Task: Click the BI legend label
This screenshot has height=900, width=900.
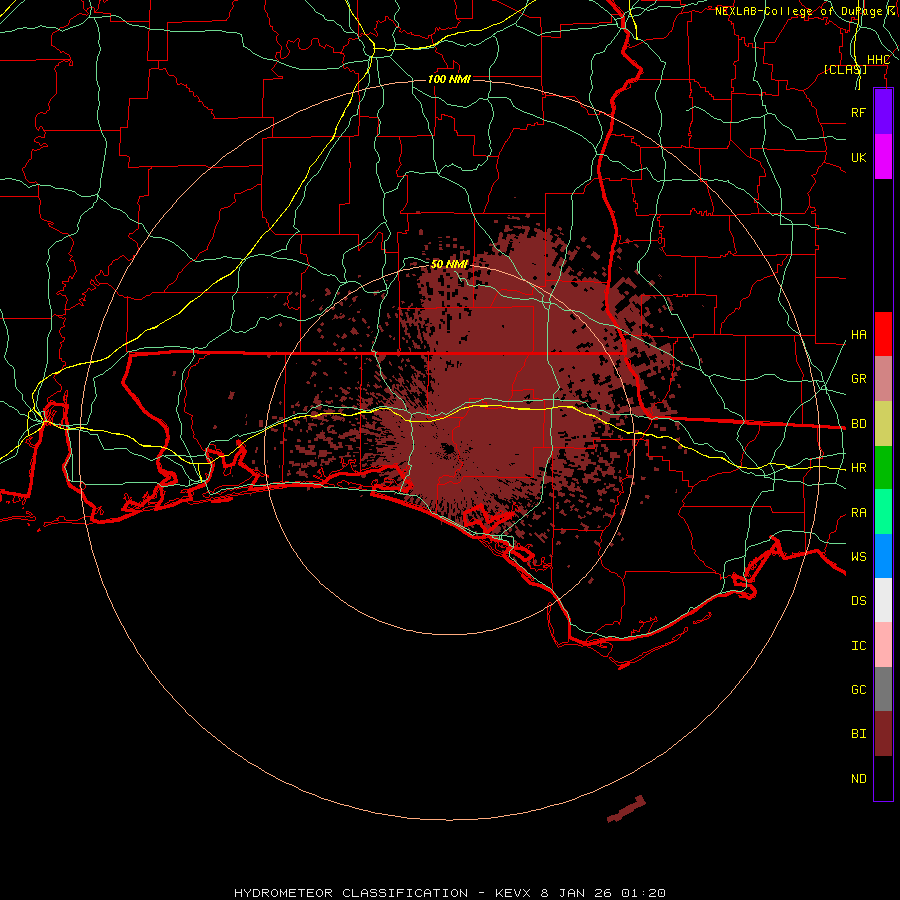Action: click(x=859, y=734)
